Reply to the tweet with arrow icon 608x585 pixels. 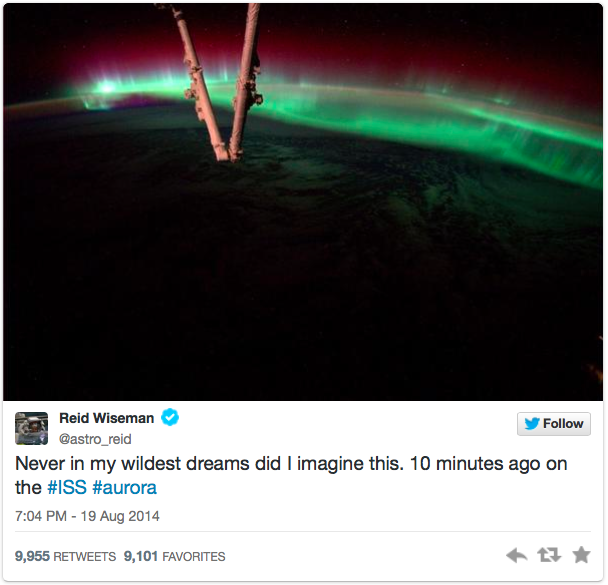[x=516, y=556]
